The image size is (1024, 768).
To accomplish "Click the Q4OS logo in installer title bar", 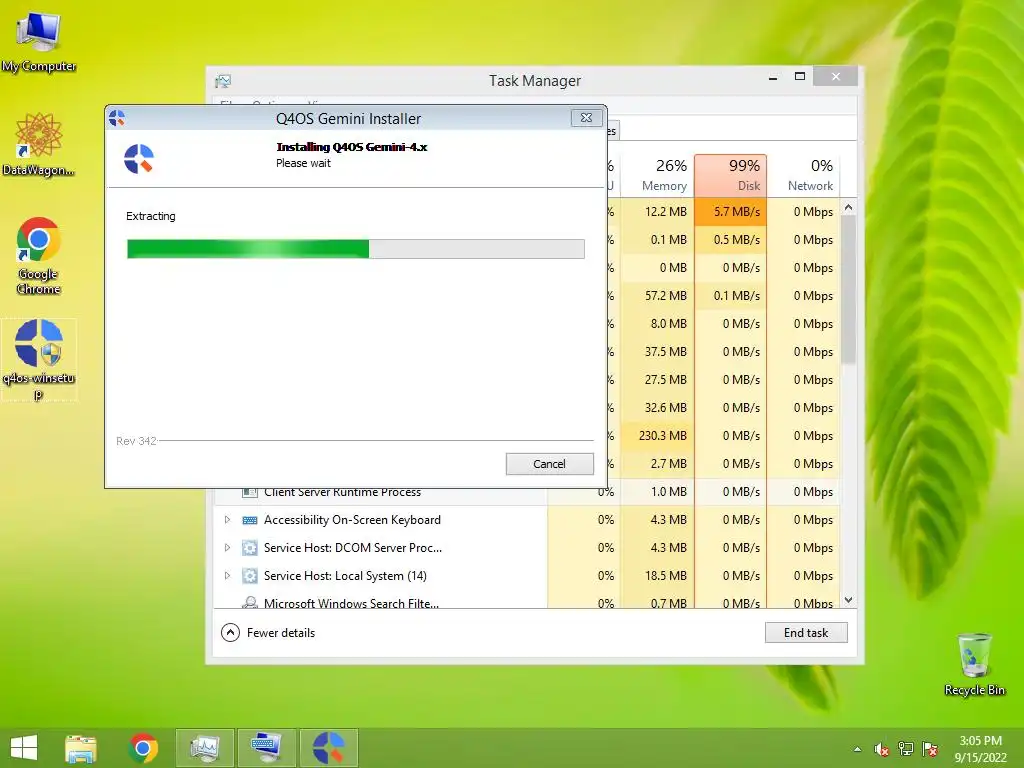I will click(117, 118).
